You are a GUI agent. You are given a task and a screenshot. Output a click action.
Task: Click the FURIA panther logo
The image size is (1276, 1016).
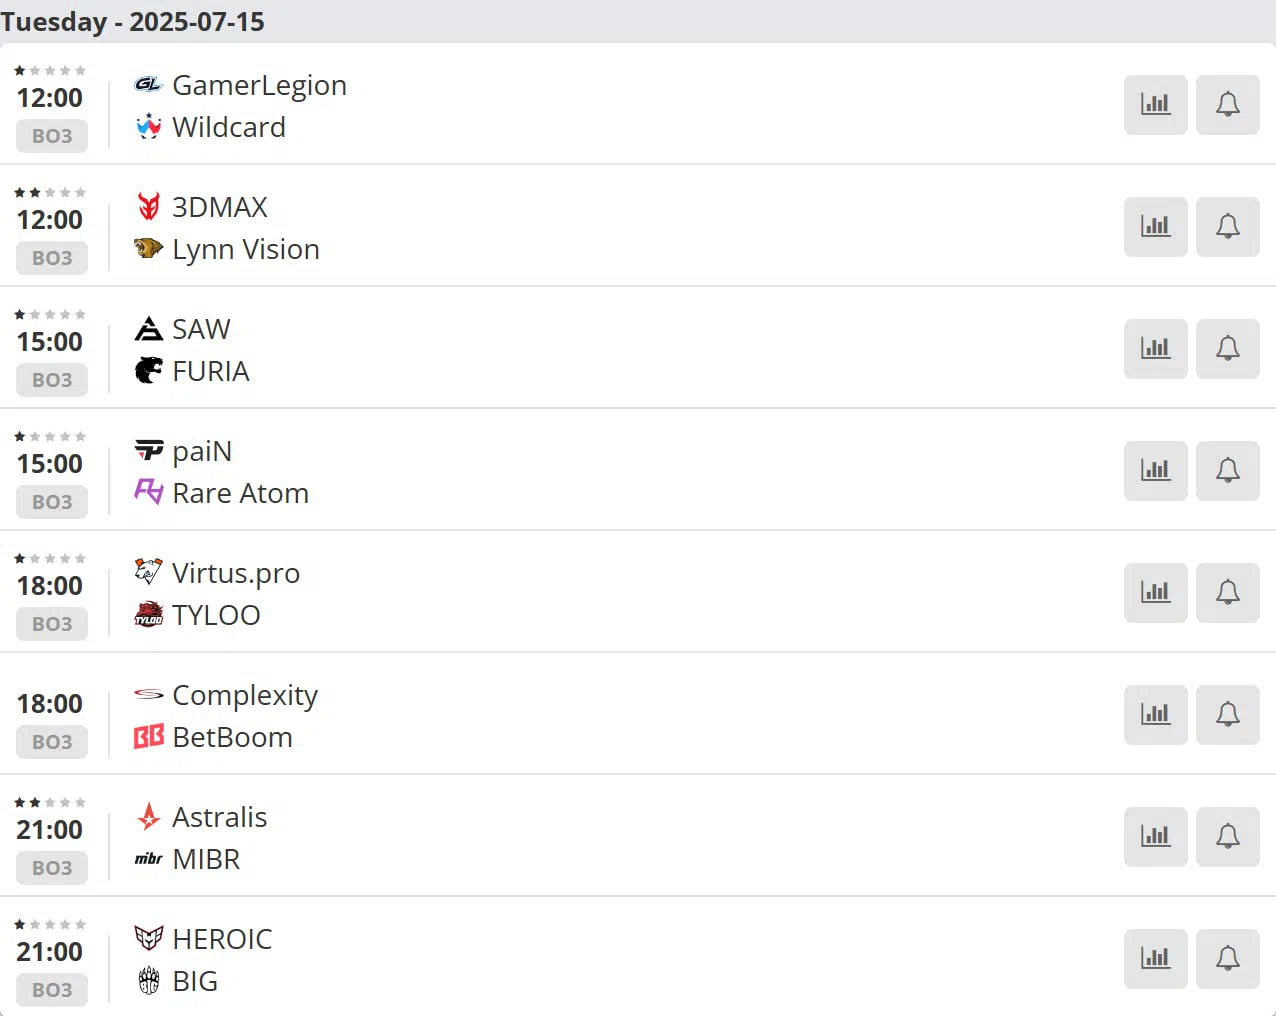[x=148, y=371]
